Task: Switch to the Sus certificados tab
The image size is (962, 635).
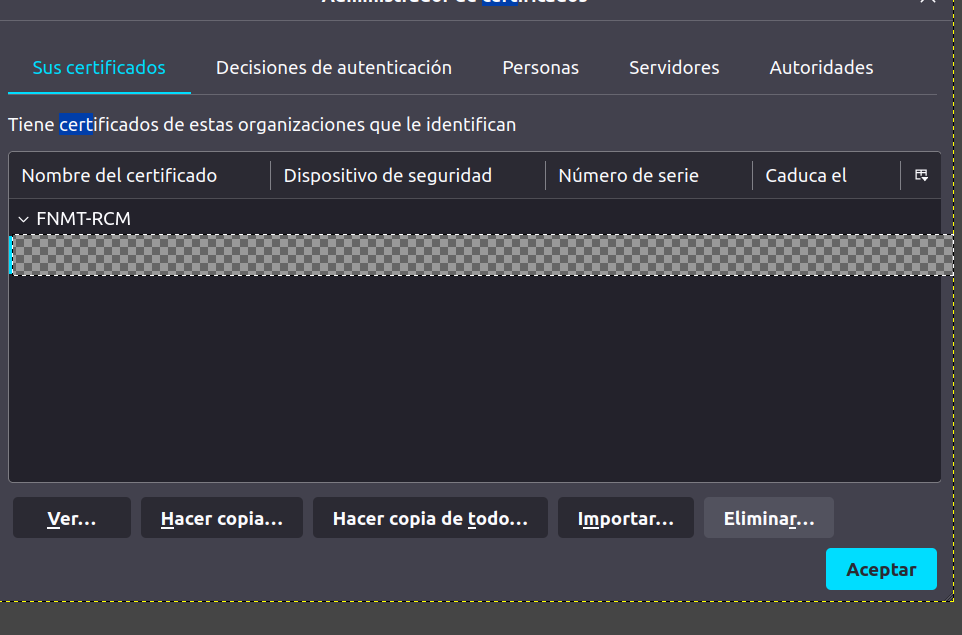Action: tap(99, 68)
